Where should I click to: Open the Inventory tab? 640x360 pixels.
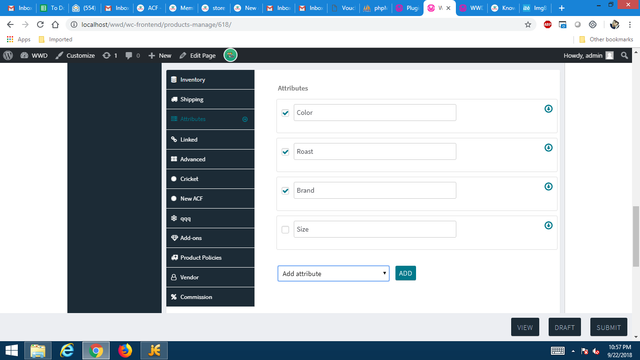coord(210,80)
